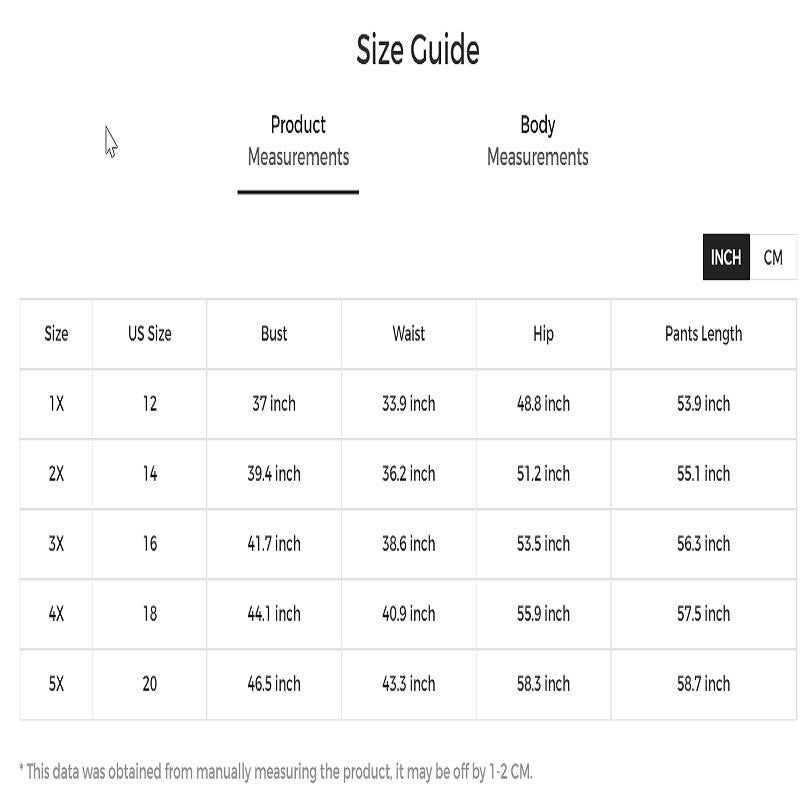The height and width of the screenshot is (800, 800).
Task: Click the Size Guide heading
Action: 418,50
